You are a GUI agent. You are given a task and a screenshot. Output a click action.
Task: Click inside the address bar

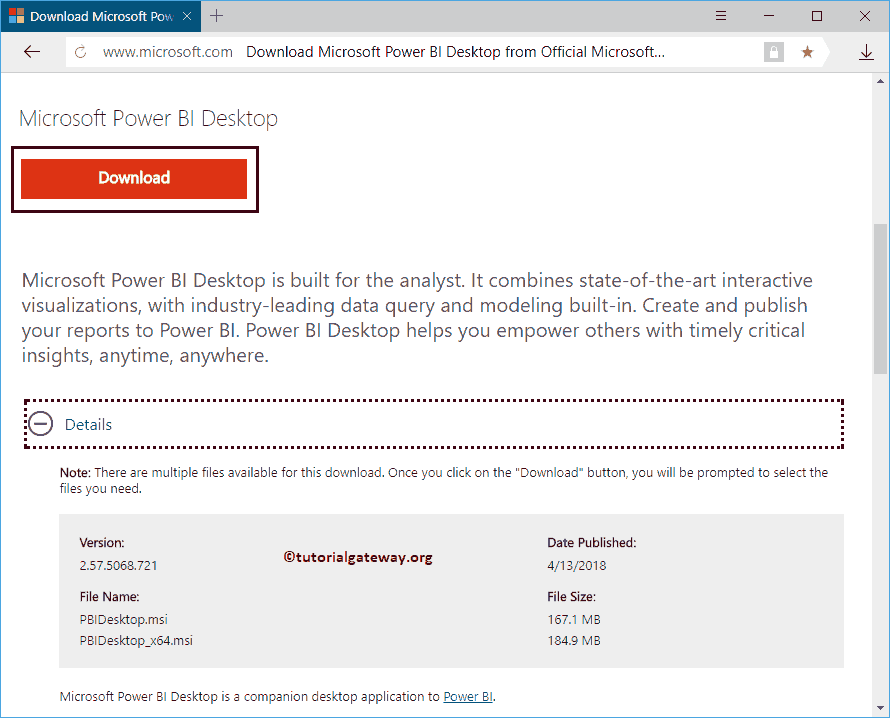click(x=450, y=51)
